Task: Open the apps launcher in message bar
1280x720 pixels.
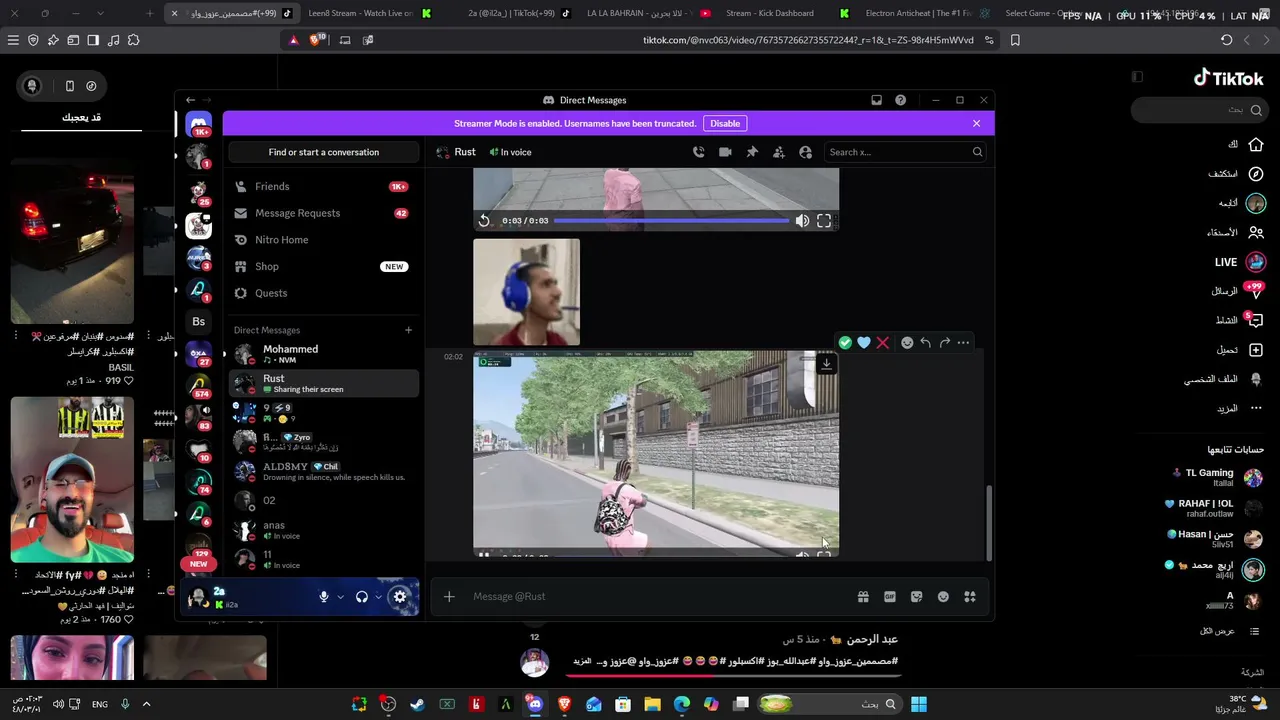Action: tap(970, 597)
